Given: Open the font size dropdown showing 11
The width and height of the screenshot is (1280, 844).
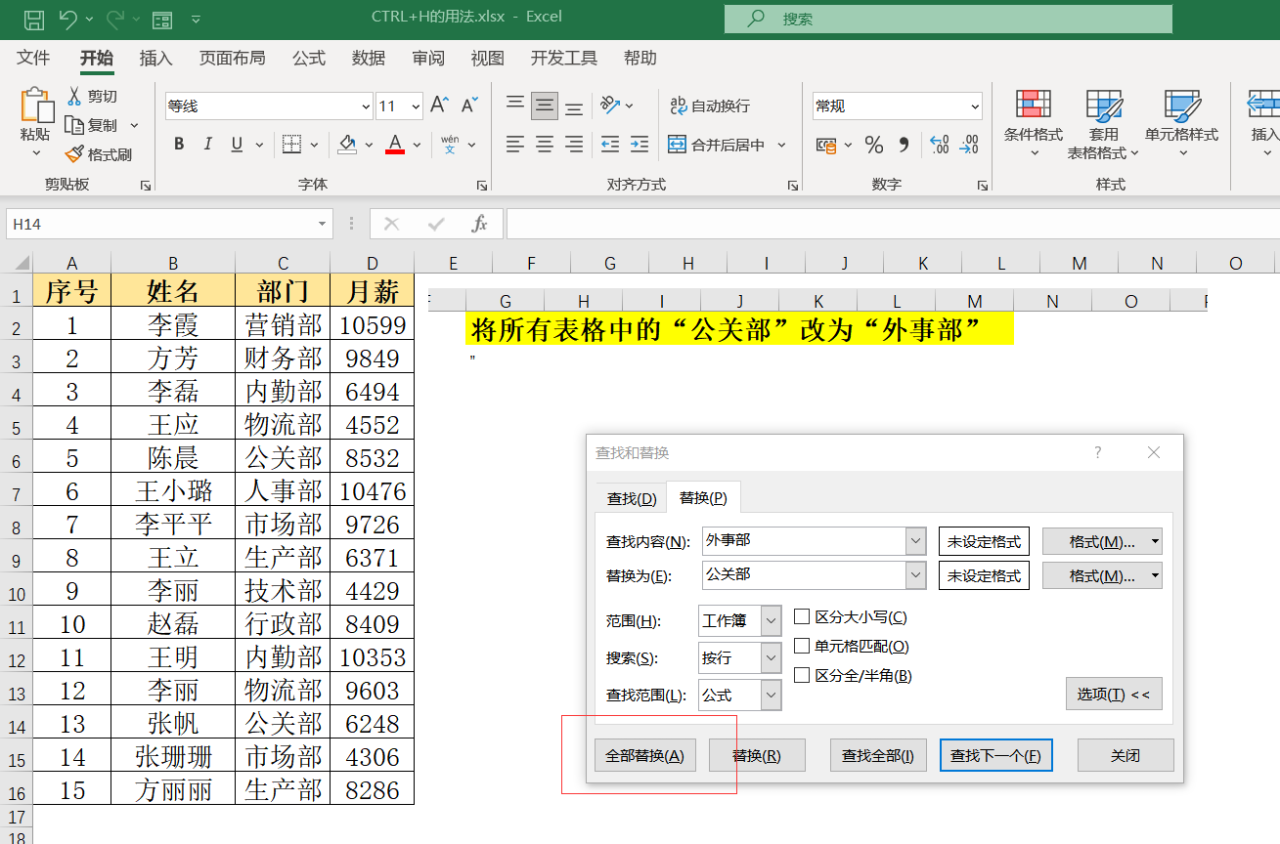Looking at the screenshot, I should [416, 106].
